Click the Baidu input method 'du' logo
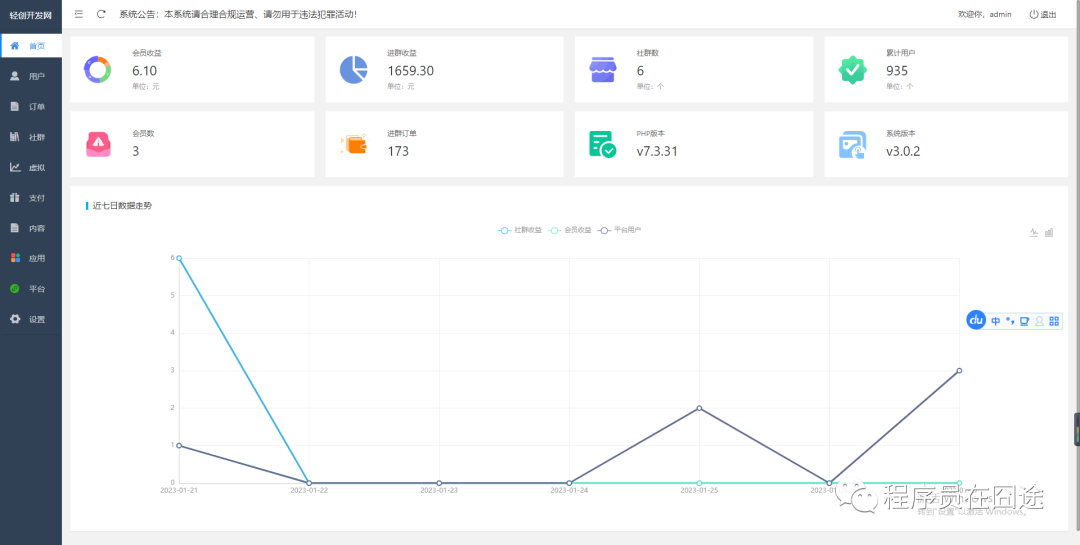The width and height of the screenshot is (1080, 545). pyautogui.click(x=976, y=320)
